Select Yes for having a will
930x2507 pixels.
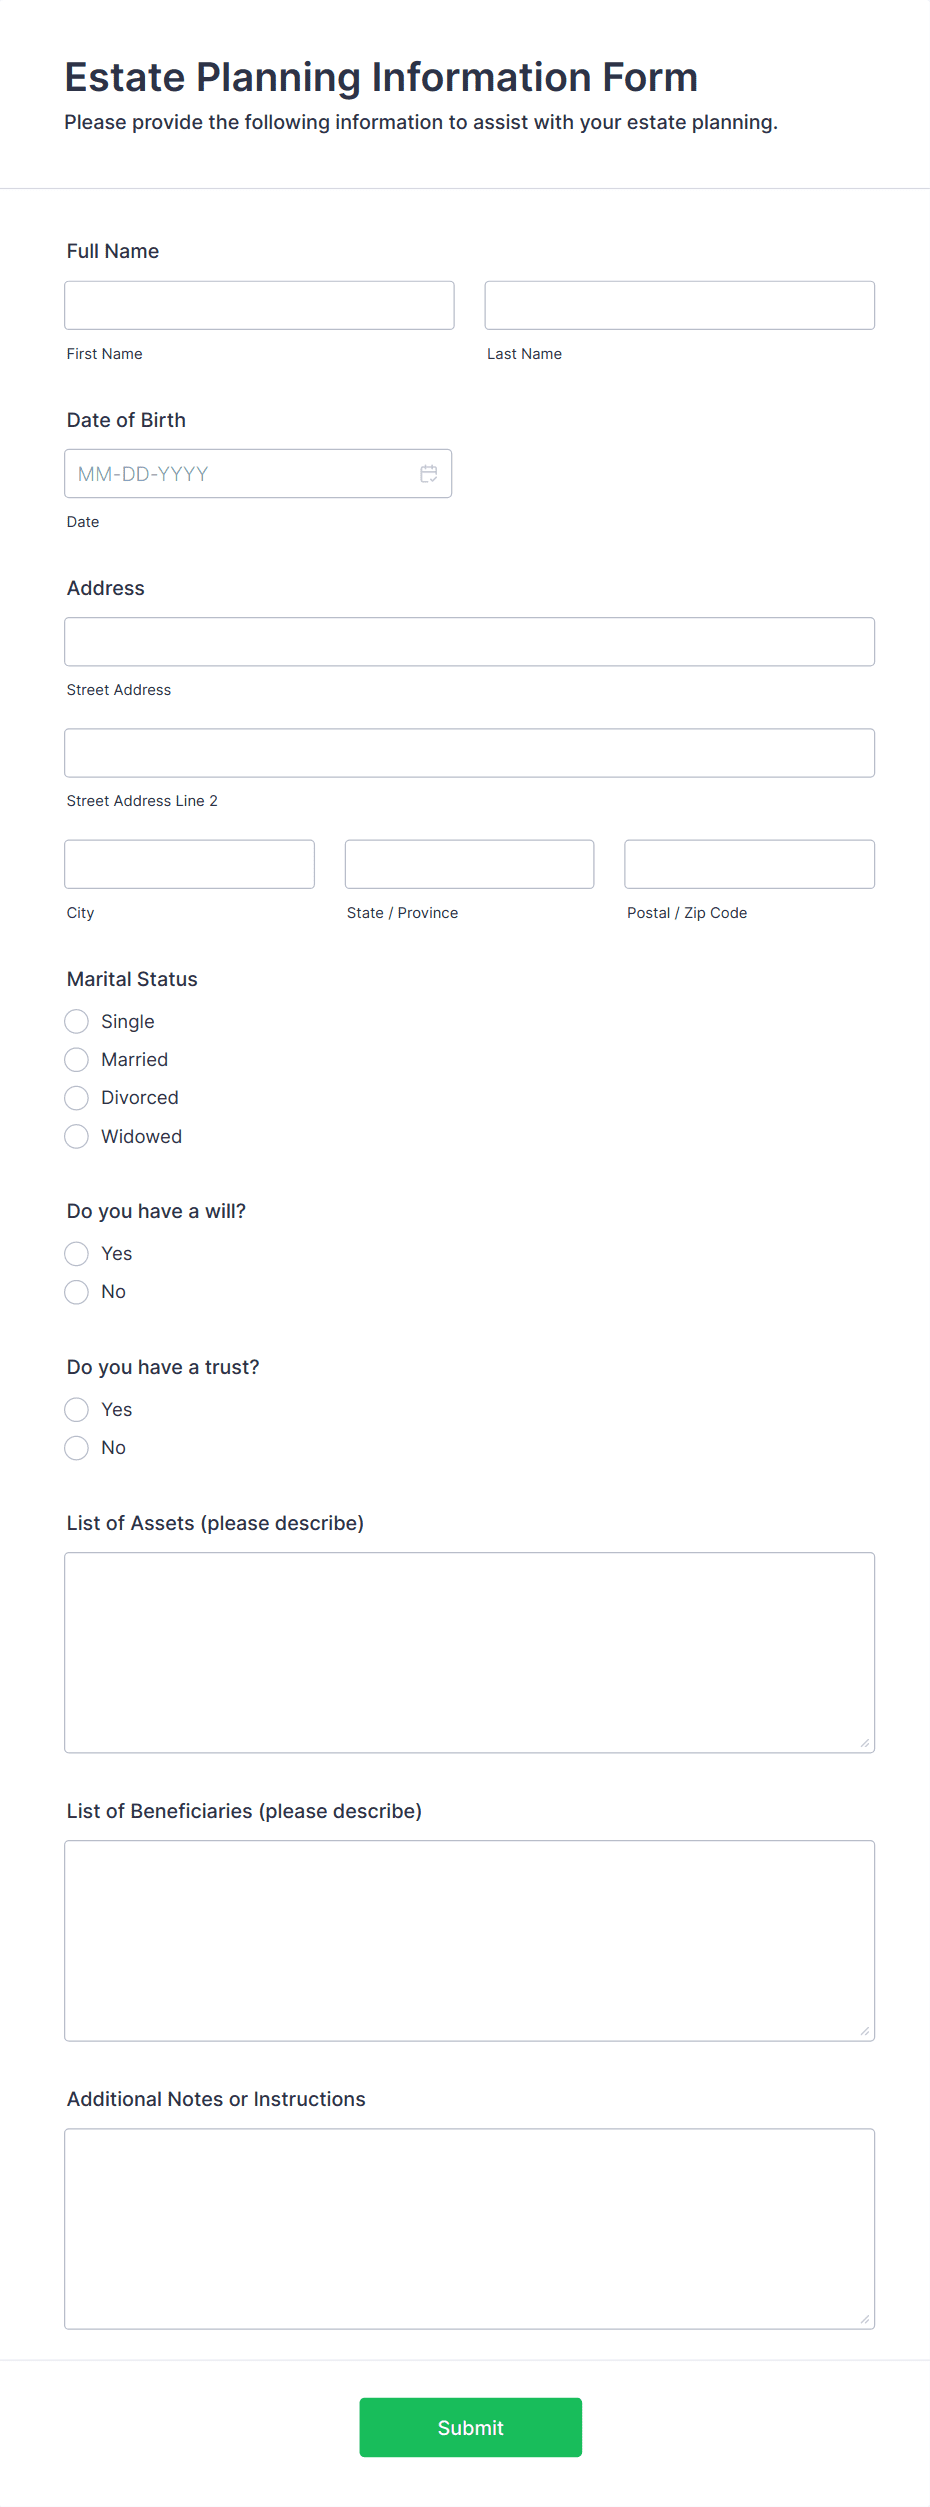(76, 1253)
